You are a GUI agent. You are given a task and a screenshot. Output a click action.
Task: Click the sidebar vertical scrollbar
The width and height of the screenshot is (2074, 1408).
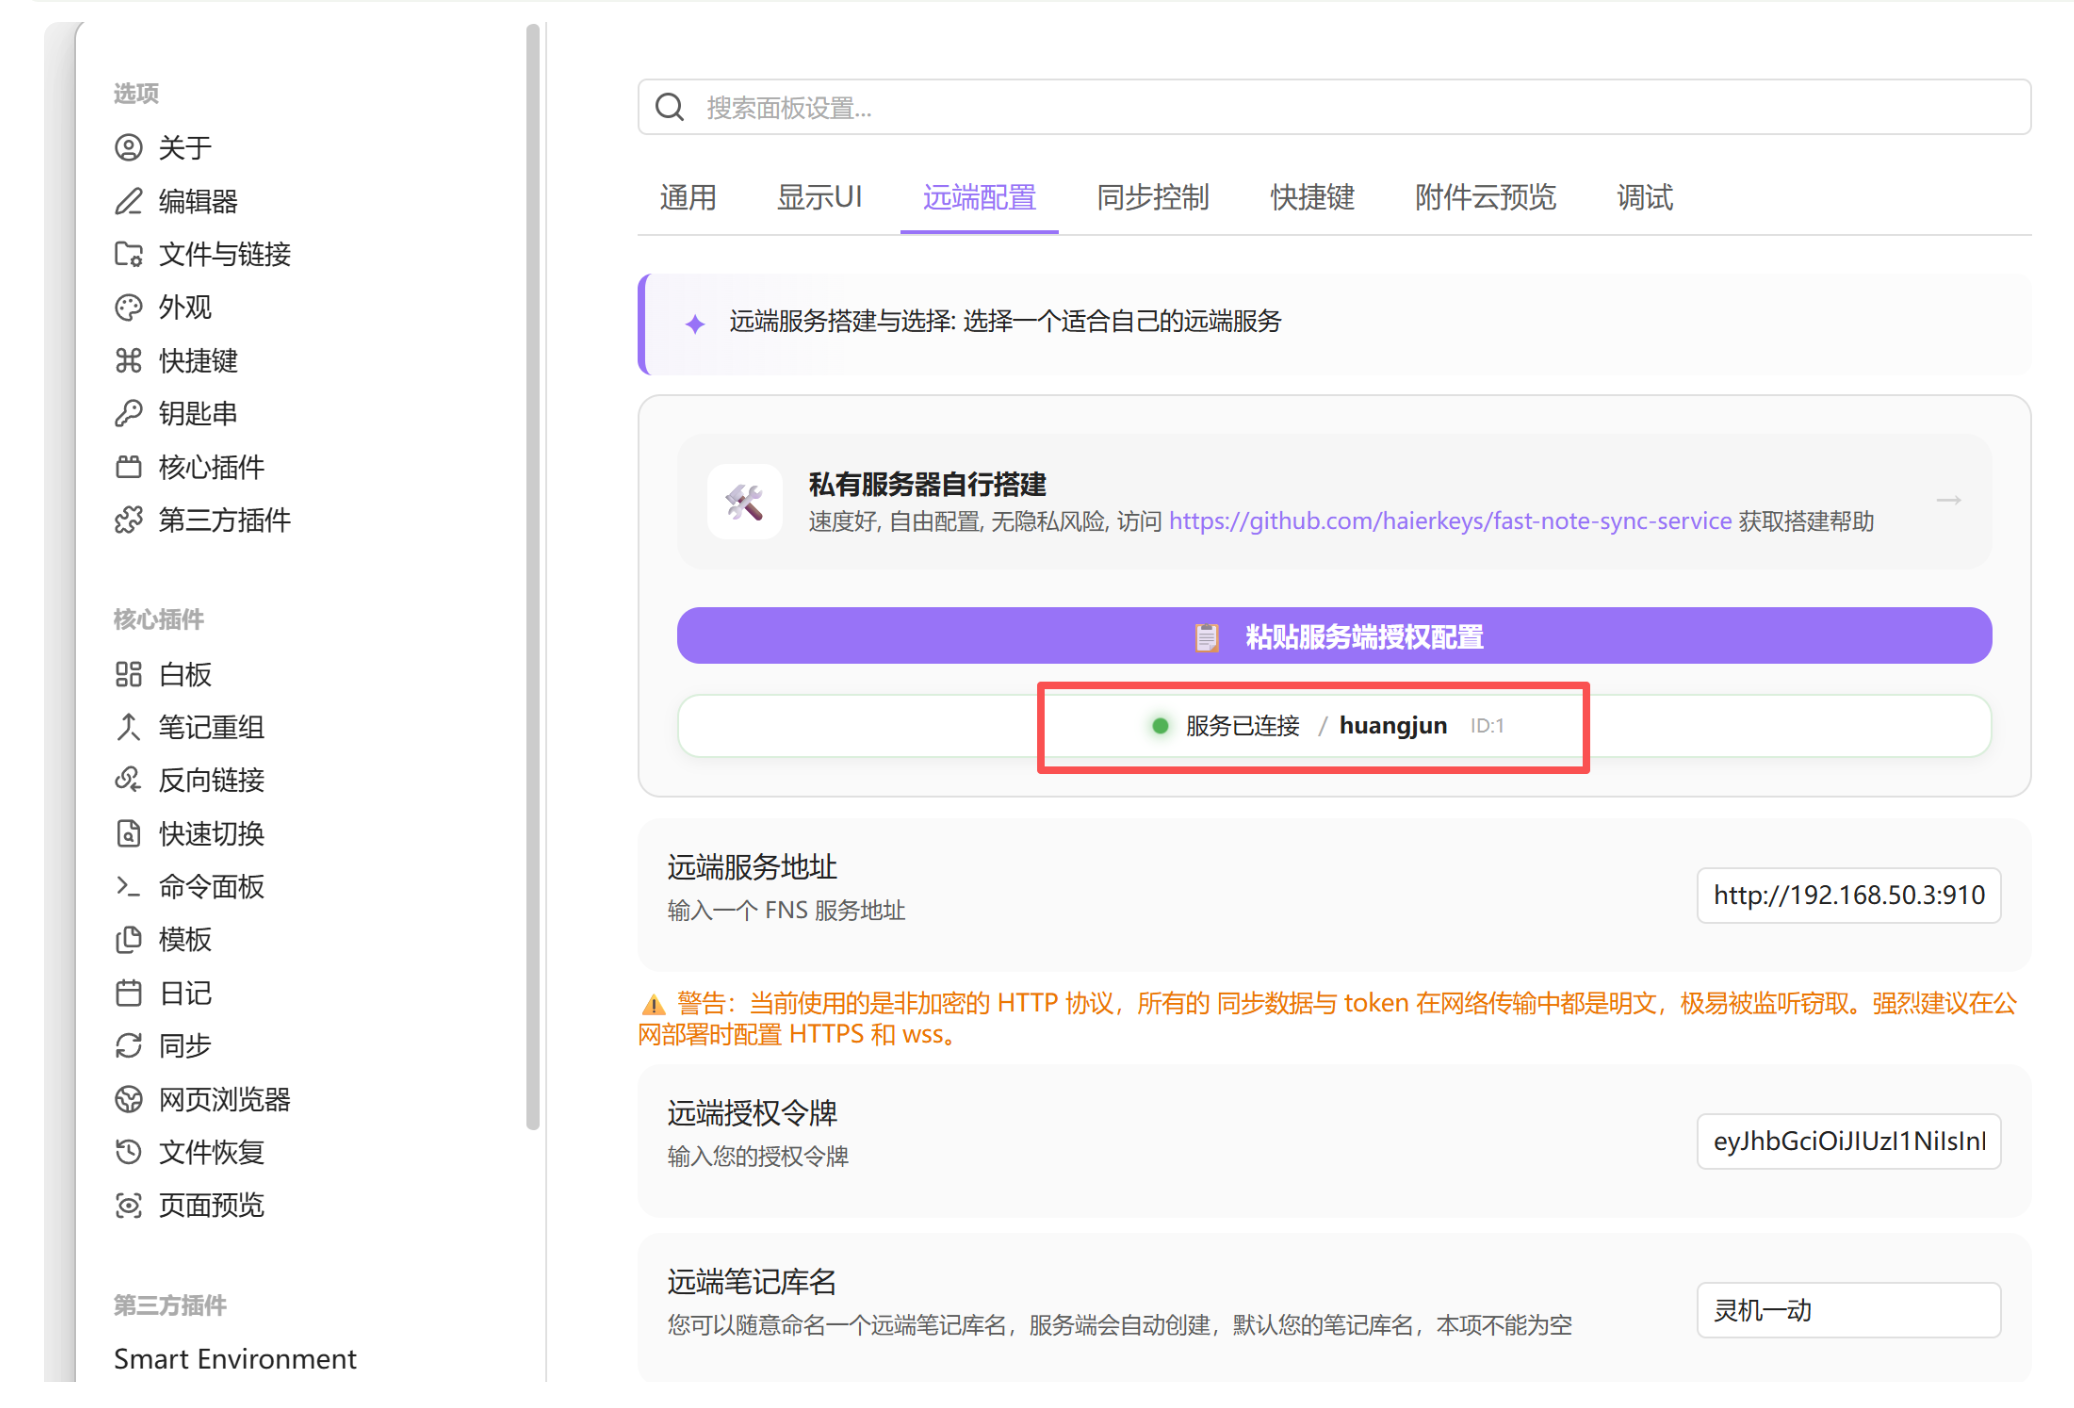tap(533, 577)
